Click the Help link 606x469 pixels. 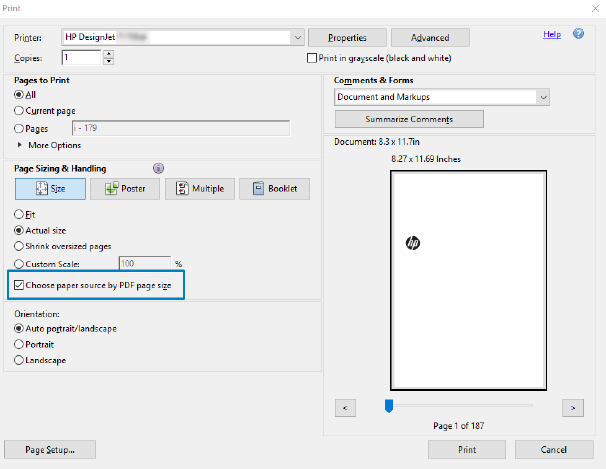[551, 34]
